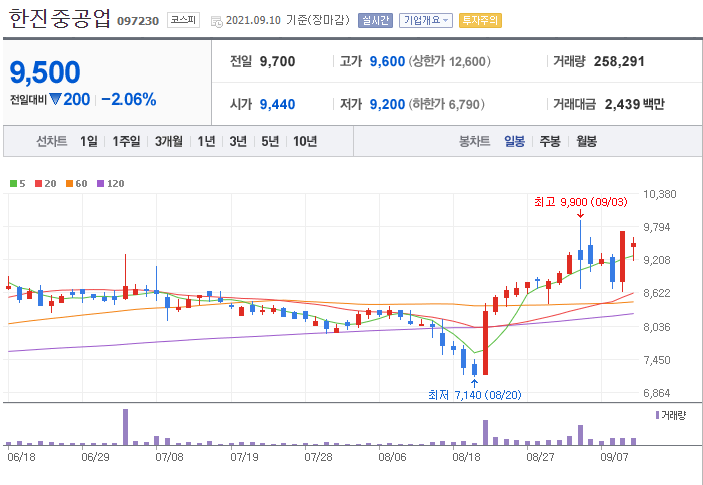Click the 상한가 12,600 text
703x485 pixels.
(450, 61)
